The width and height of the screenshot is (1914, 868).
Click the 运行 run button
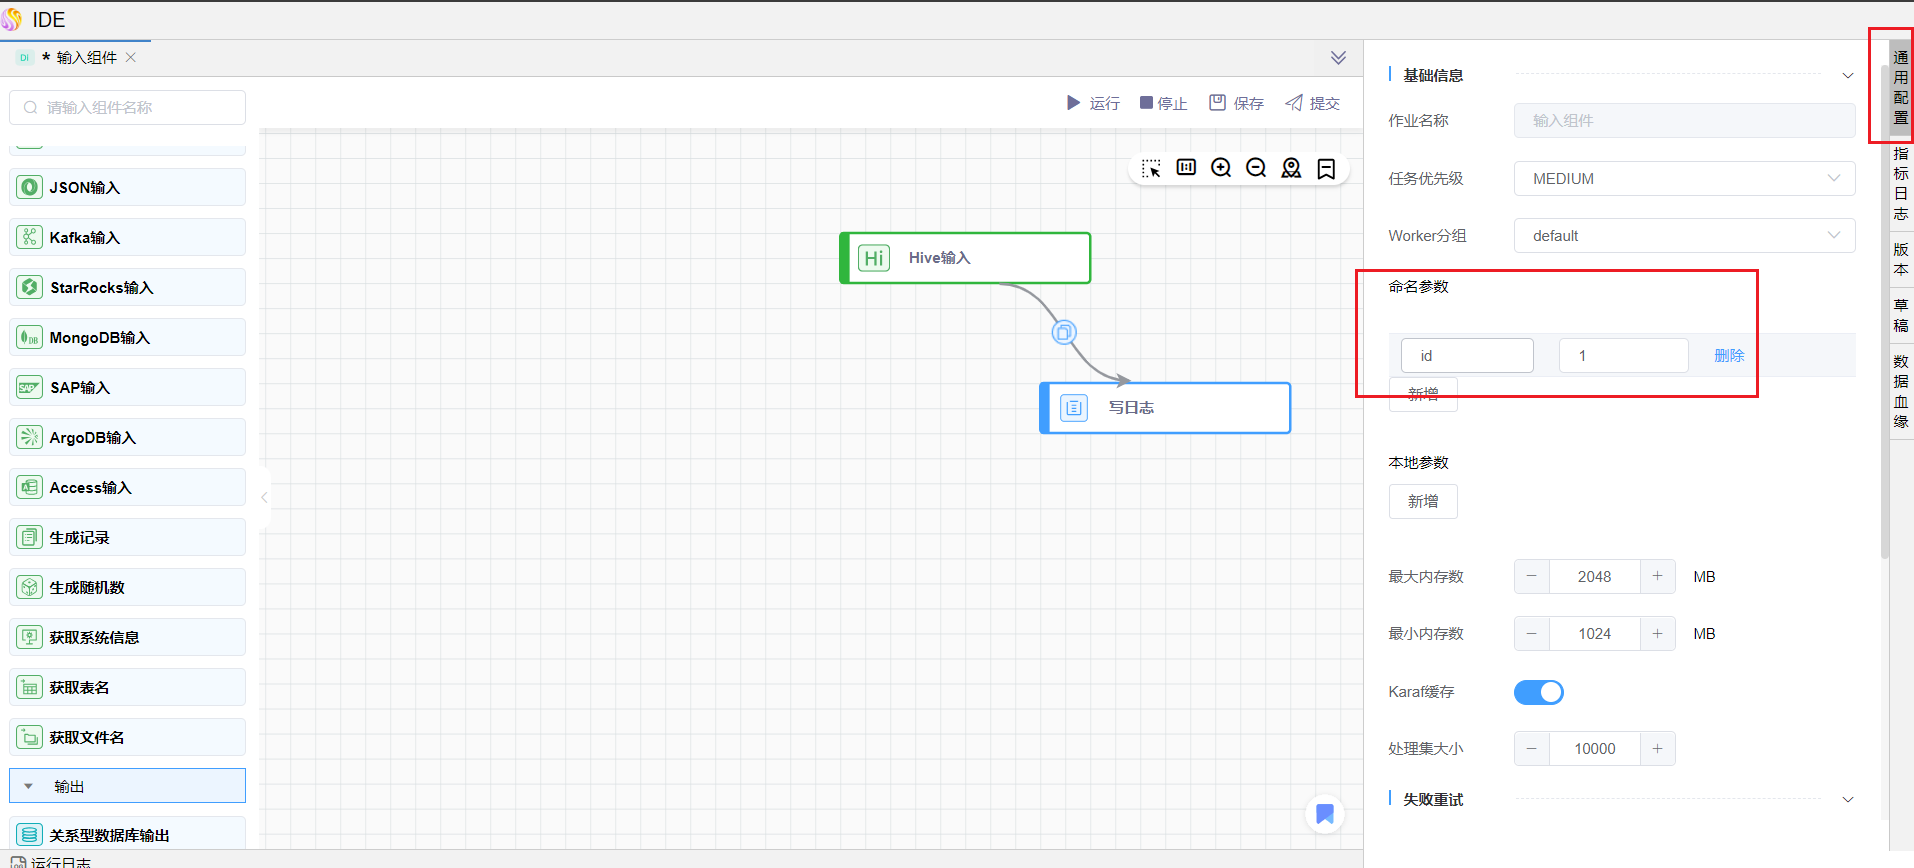pyautogui.click(x=1093, y=103)
